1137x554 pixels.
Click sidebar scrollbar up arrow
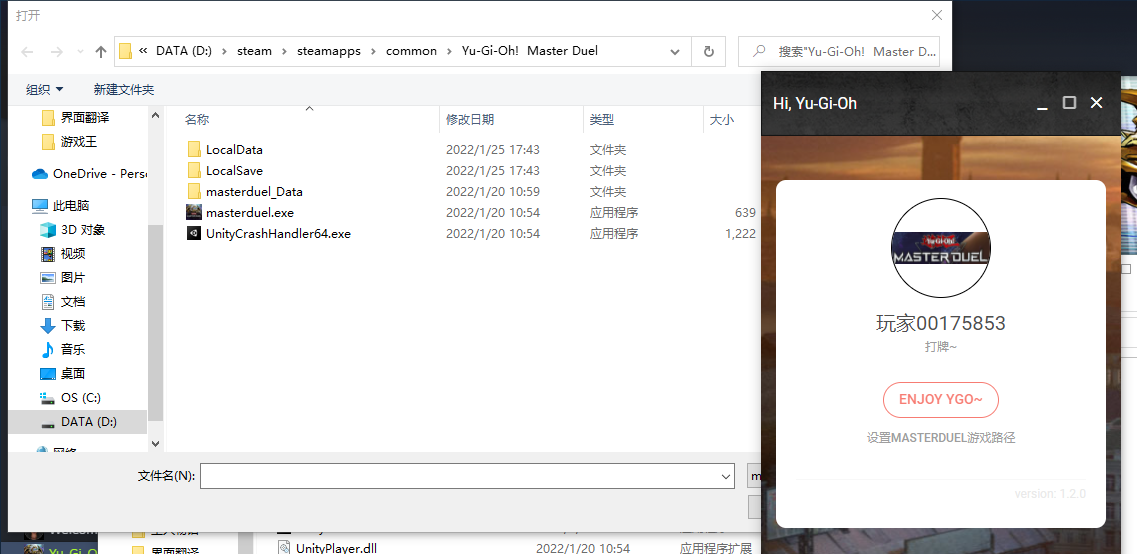[155, 114]
